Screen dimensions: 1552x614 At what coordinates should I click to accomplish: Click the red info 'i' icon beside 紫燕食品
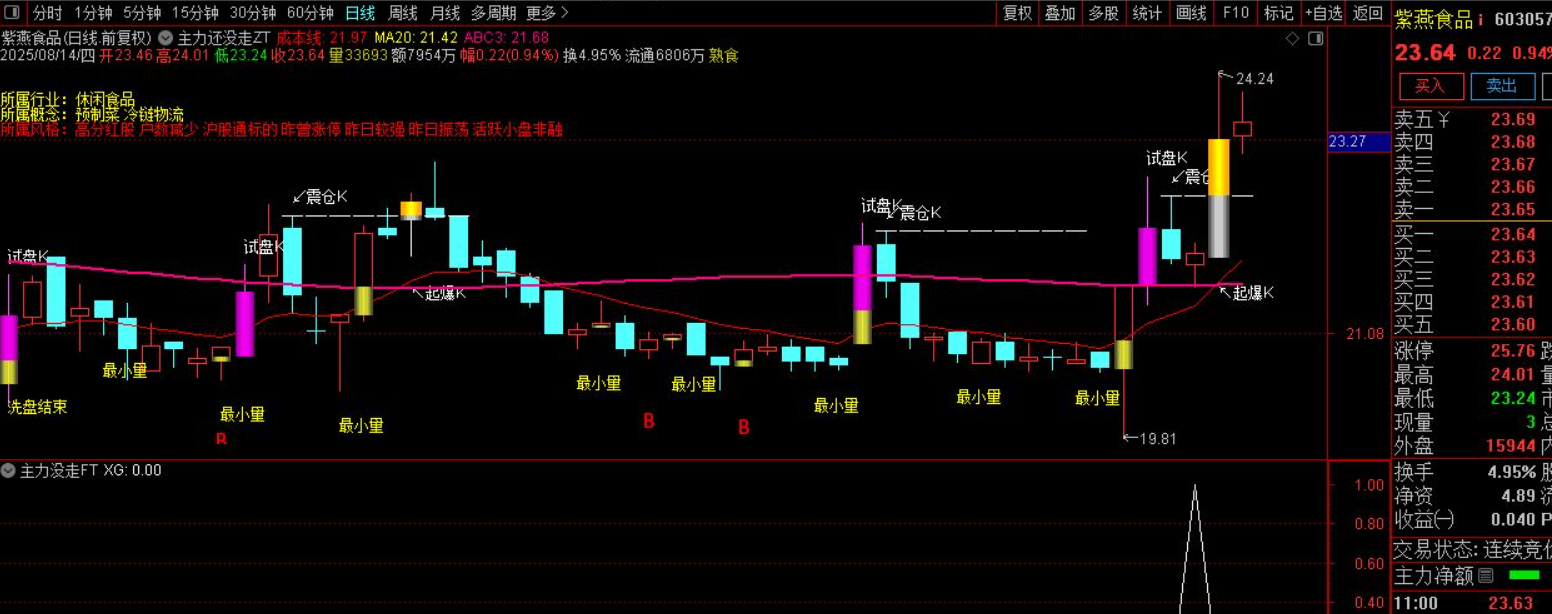coord(1481,20)
